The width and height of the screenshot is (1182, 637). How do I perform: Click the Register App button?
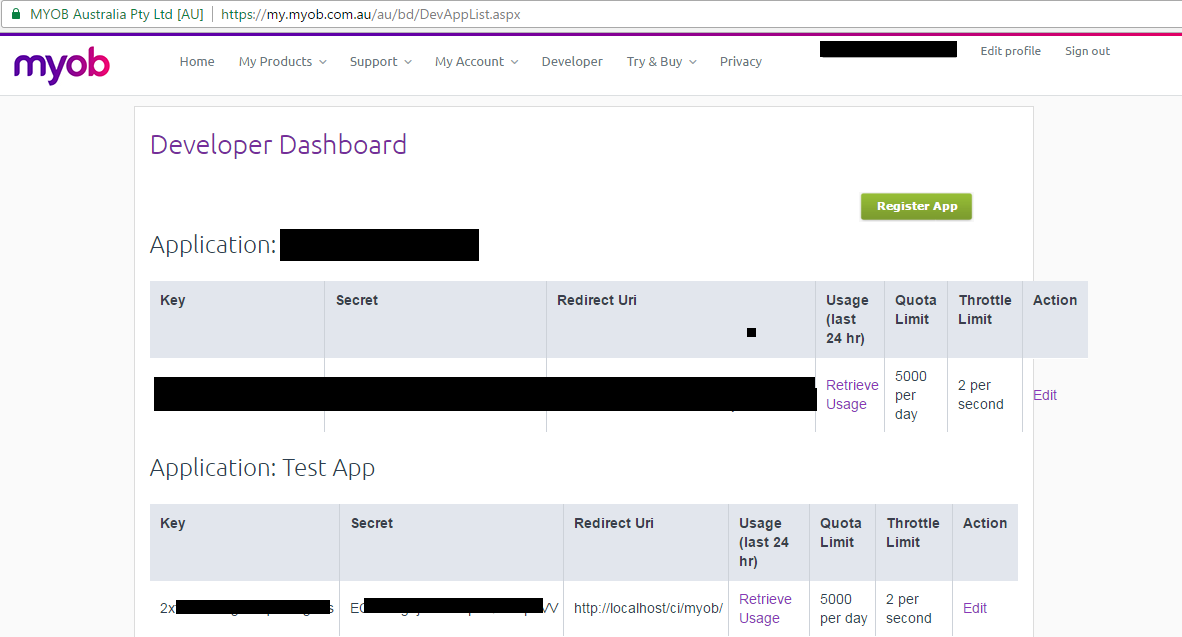915,206
